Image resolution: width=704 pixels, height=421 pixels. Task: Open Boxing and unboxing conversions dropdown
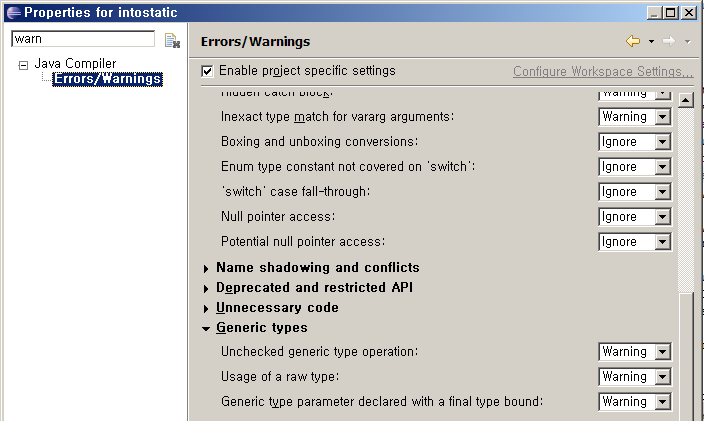click(x=635, y=142)
